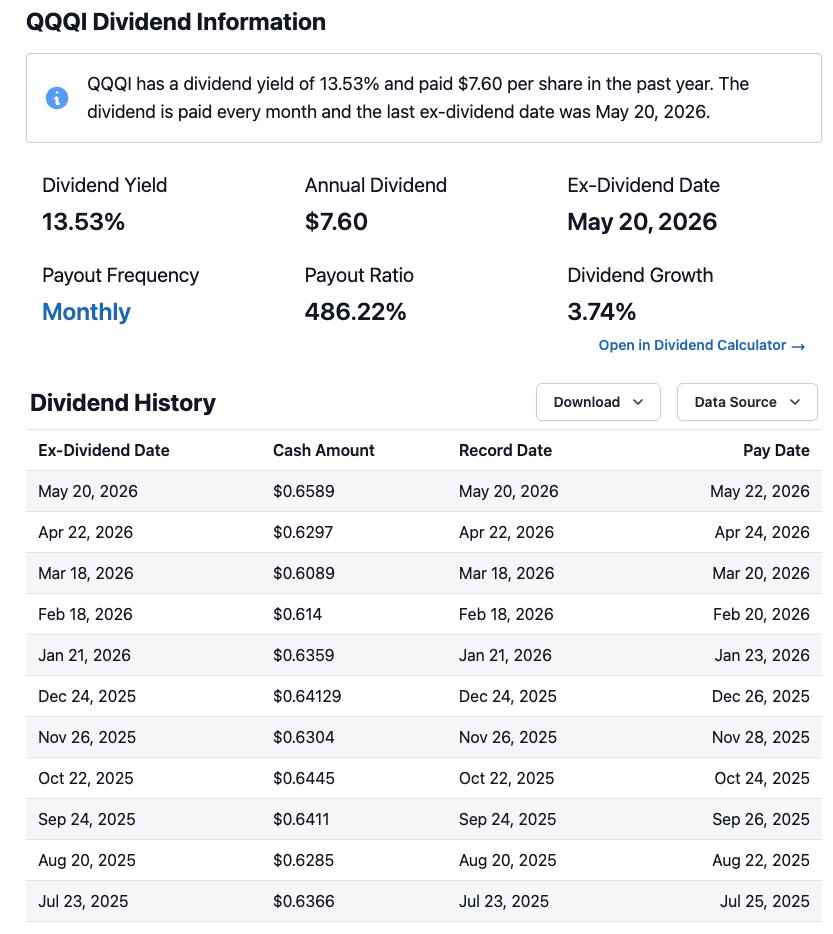Image resolution: width=833 pixels, height=934 pixels.
Task: Click the $0.64129 cash amount
Action: [x=307, y=696]
